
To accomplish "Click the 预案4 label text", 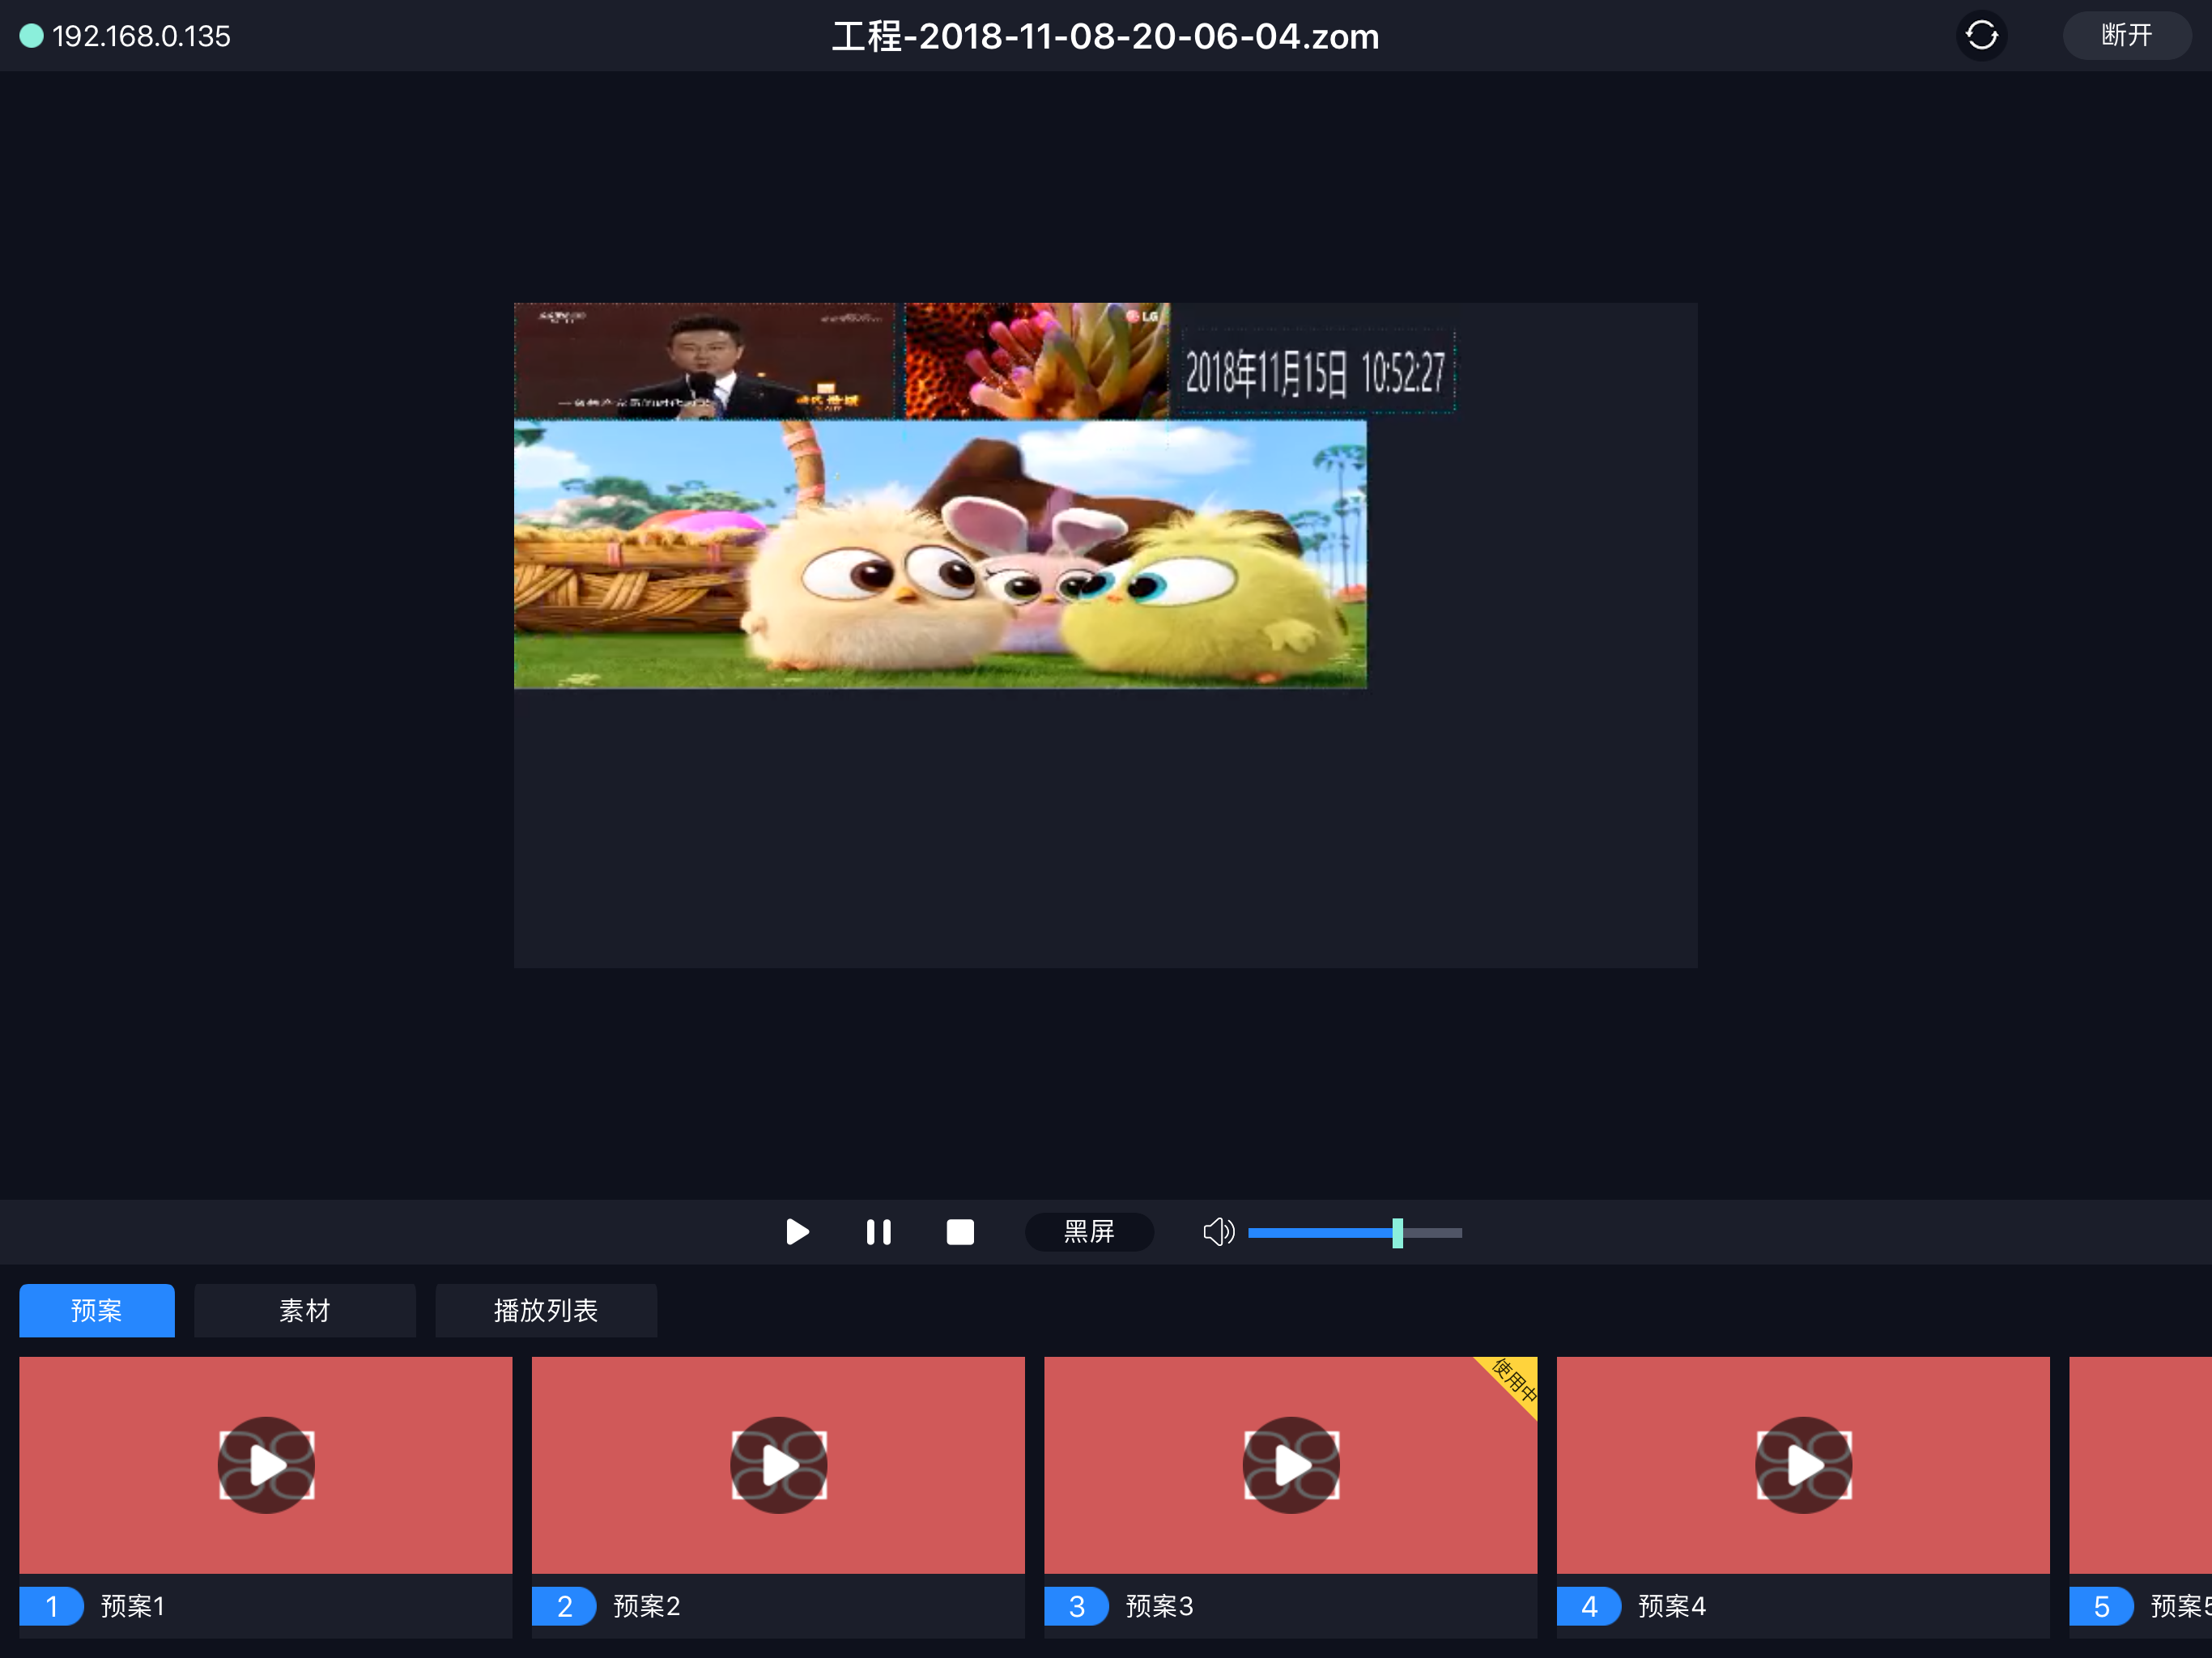I will click(x=1671, y=1606).
